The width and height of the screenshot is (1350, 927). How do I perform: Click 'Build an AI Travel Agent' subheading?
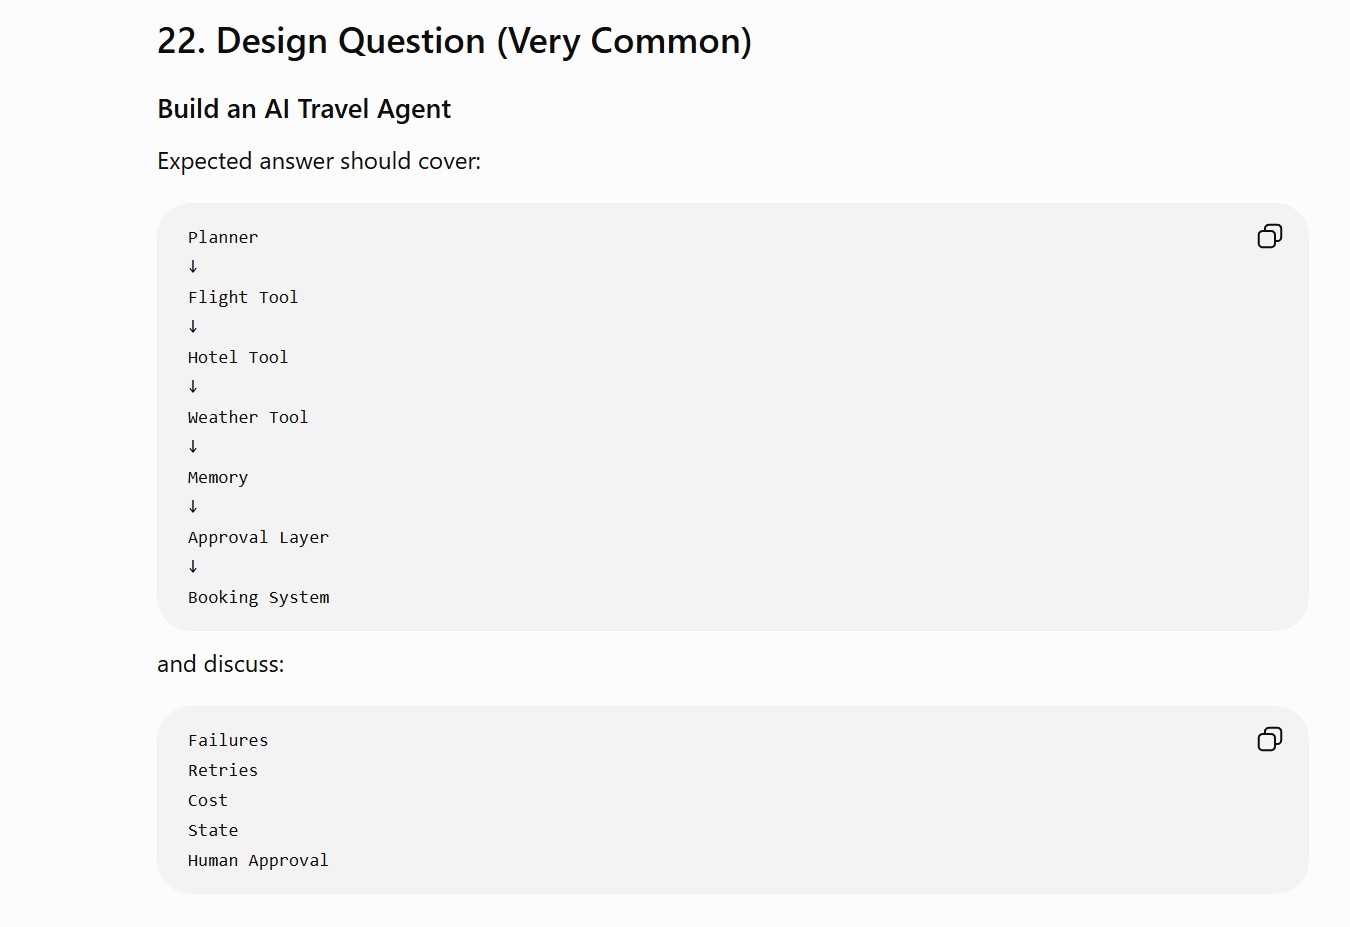304,109
